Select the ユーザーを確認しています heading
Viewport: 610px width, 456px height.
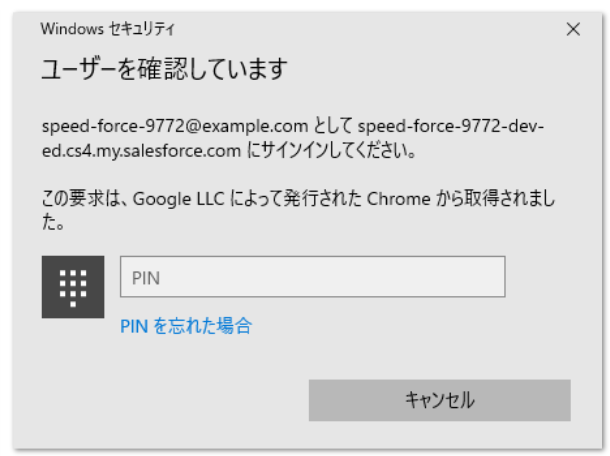point(165,69)
